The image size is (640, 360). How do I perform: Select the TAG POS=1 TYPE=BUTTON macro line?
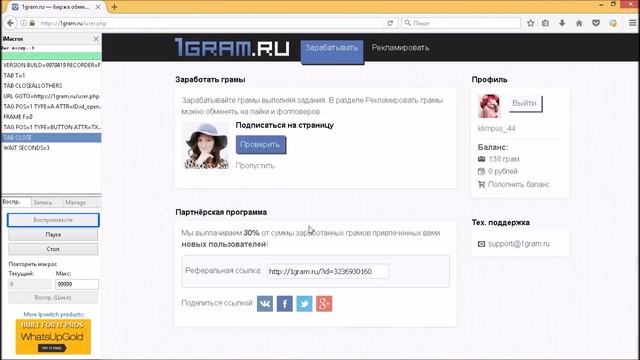[51, 127]
